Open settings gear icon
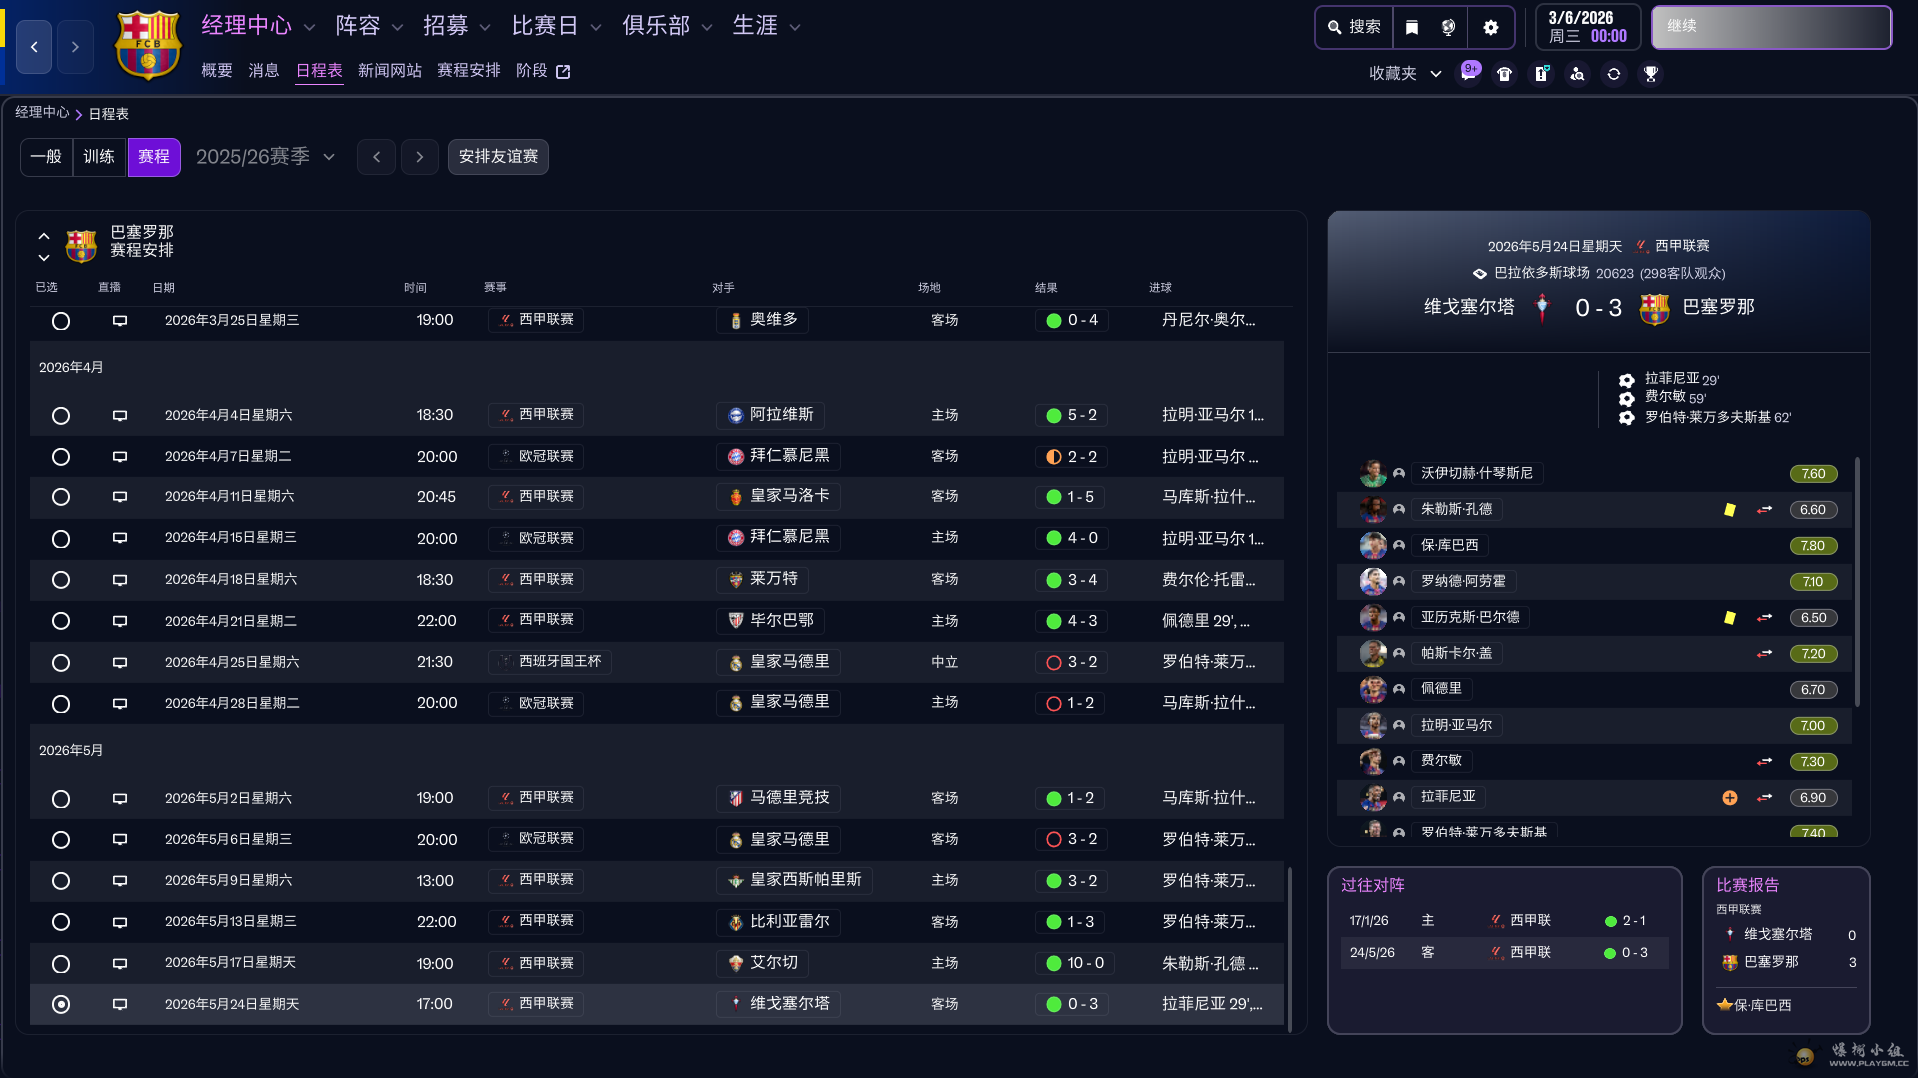This screenshot has height=1078, width=1918. pos(1490,27)
